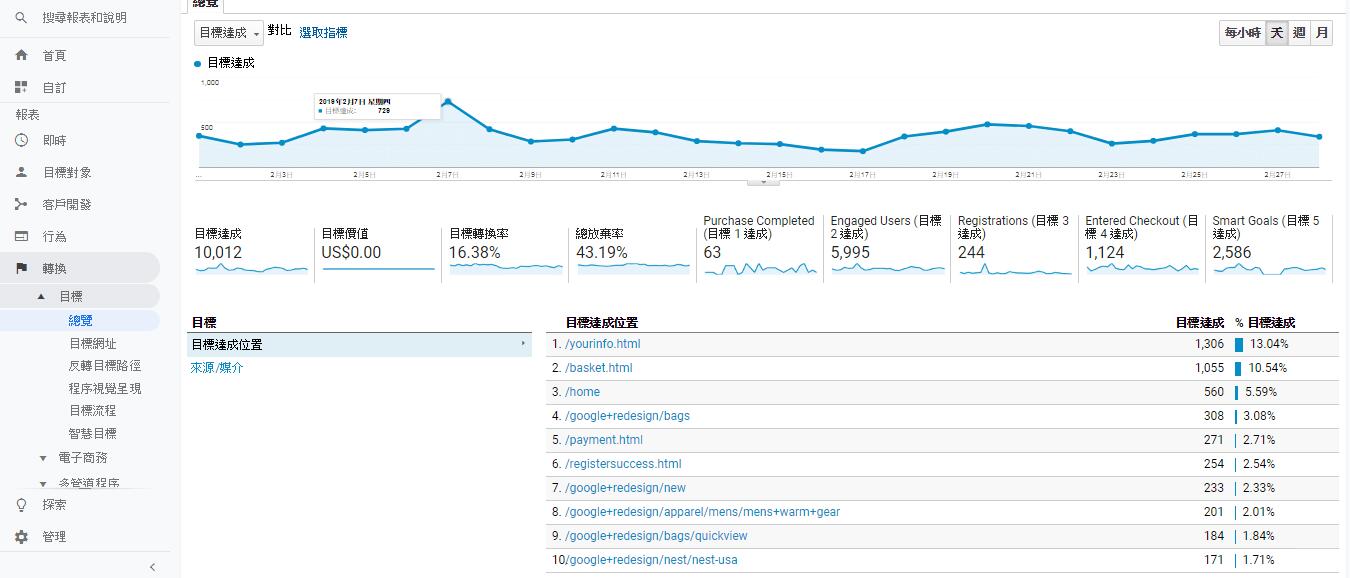Click the Entered Checkout 1,124 card

point(1143,246)
